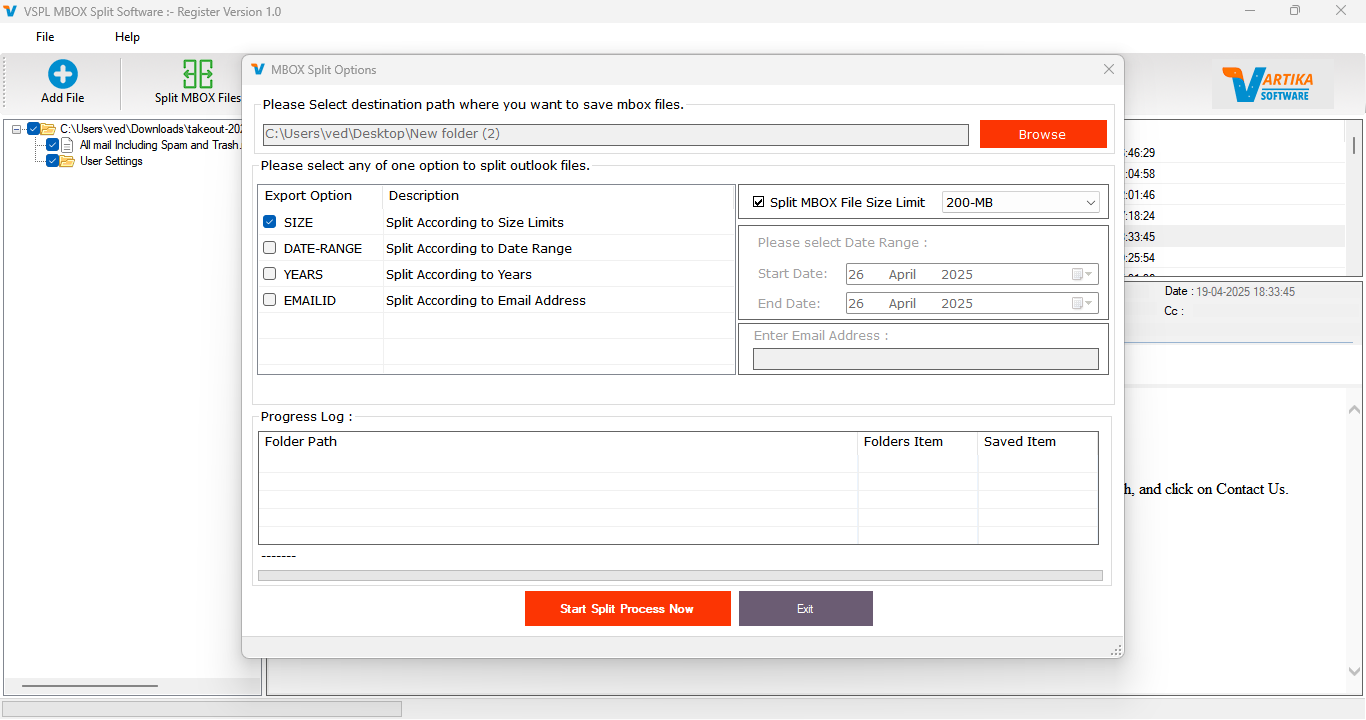The image size is (1366, 720).
Task: Open the Help menu
Action: (x=127, y=37)
